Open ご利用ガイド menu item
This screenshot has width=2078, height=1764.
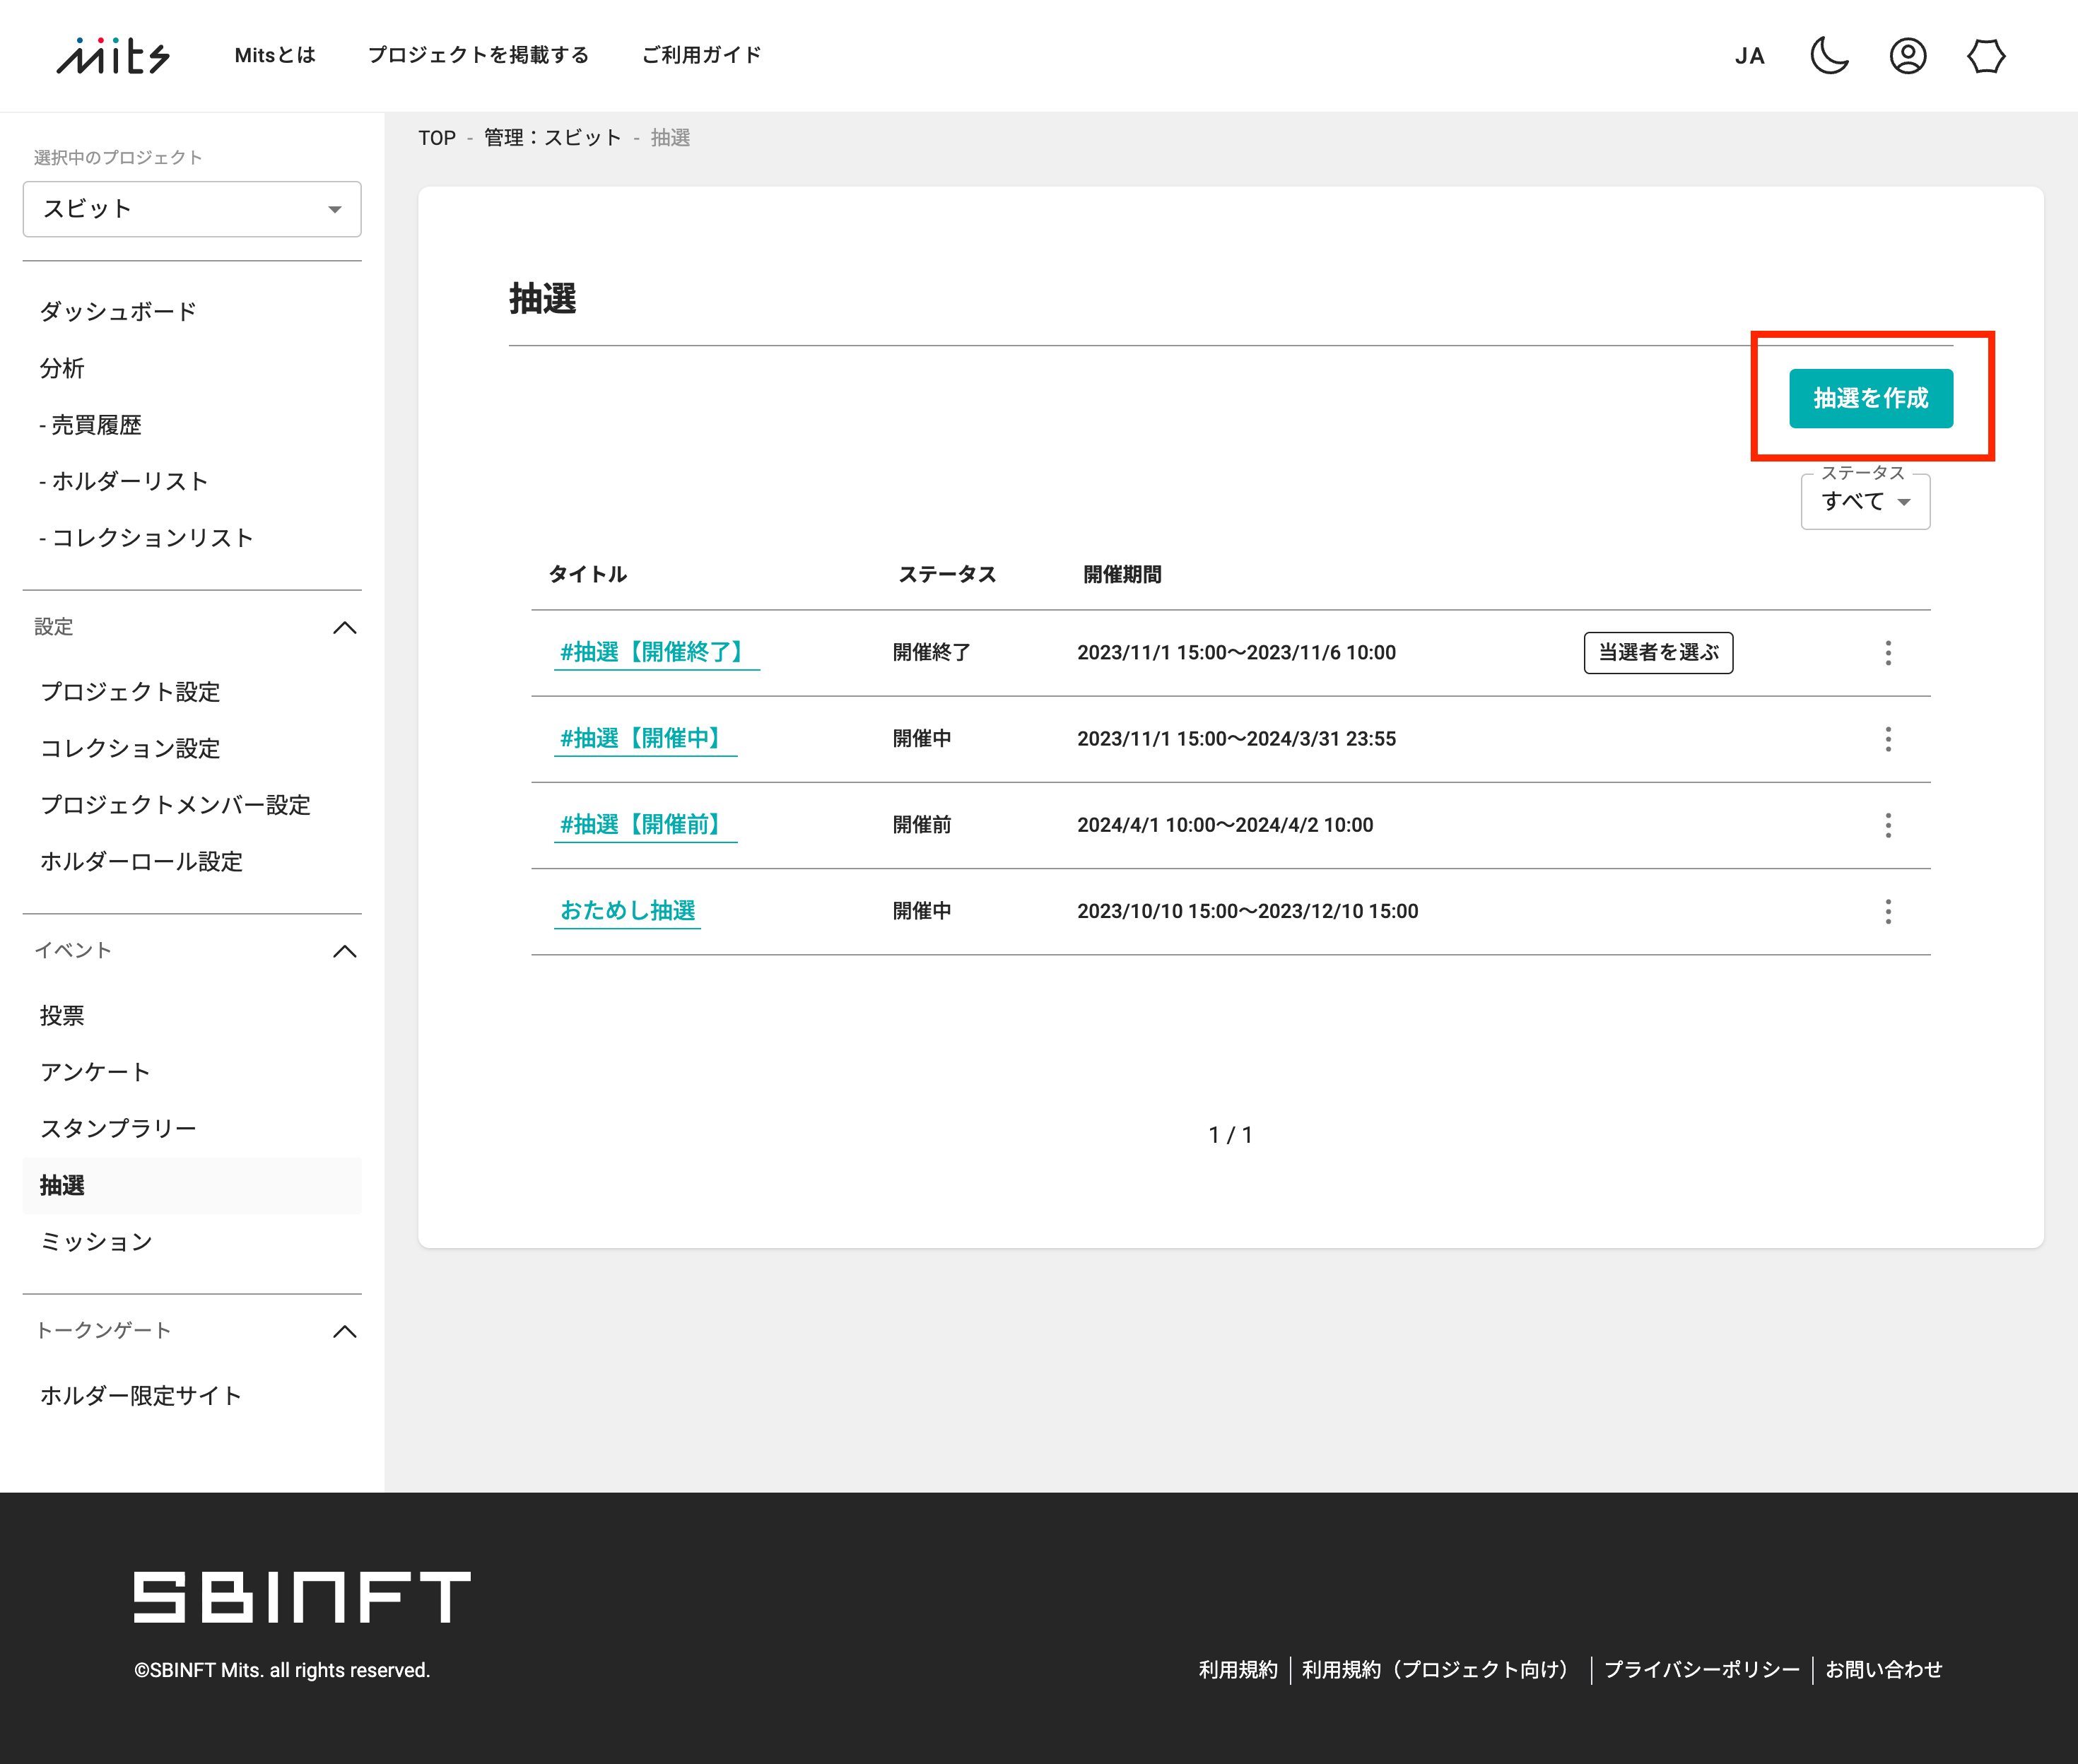click(x=701, y=55)
